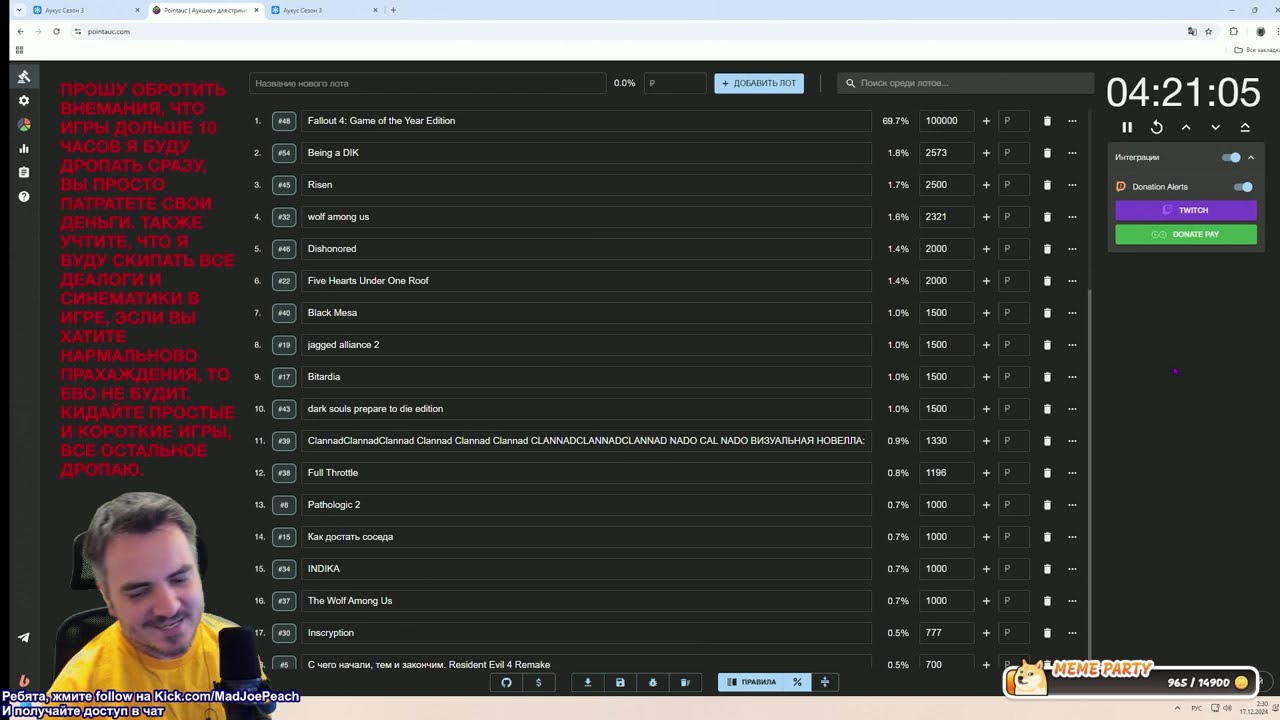This screenshot has height=720, width=1280.
Task: Bookmark the page with the star icon
Action: [1208, 31]
